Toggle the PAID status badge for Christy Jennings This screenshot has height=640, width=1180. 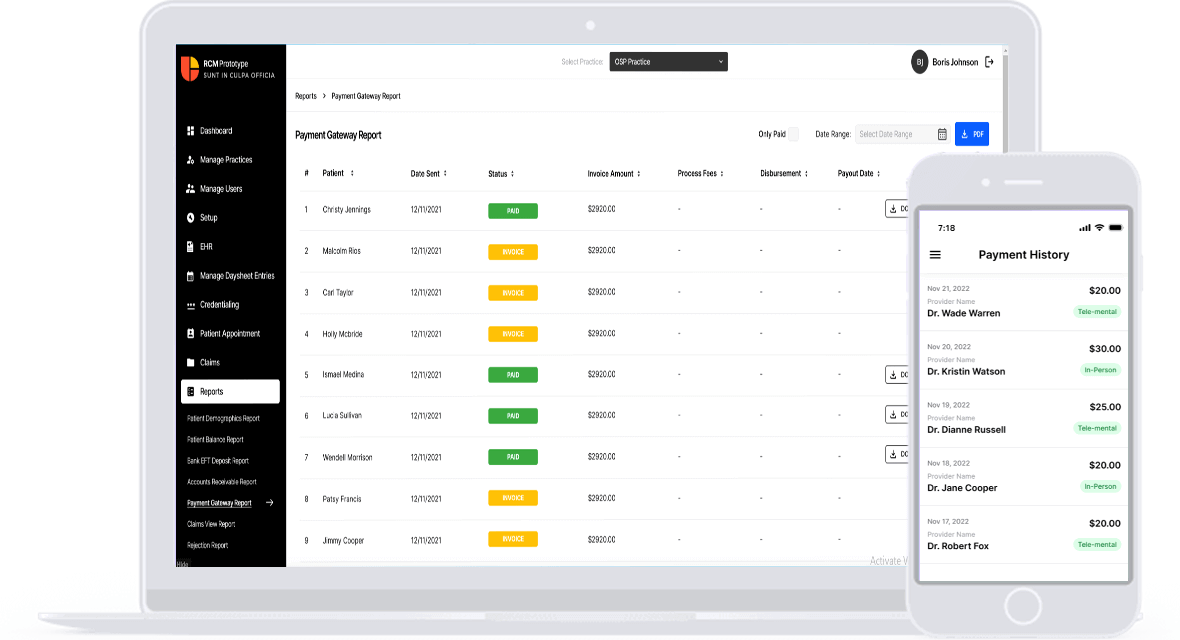click(512, 210)
